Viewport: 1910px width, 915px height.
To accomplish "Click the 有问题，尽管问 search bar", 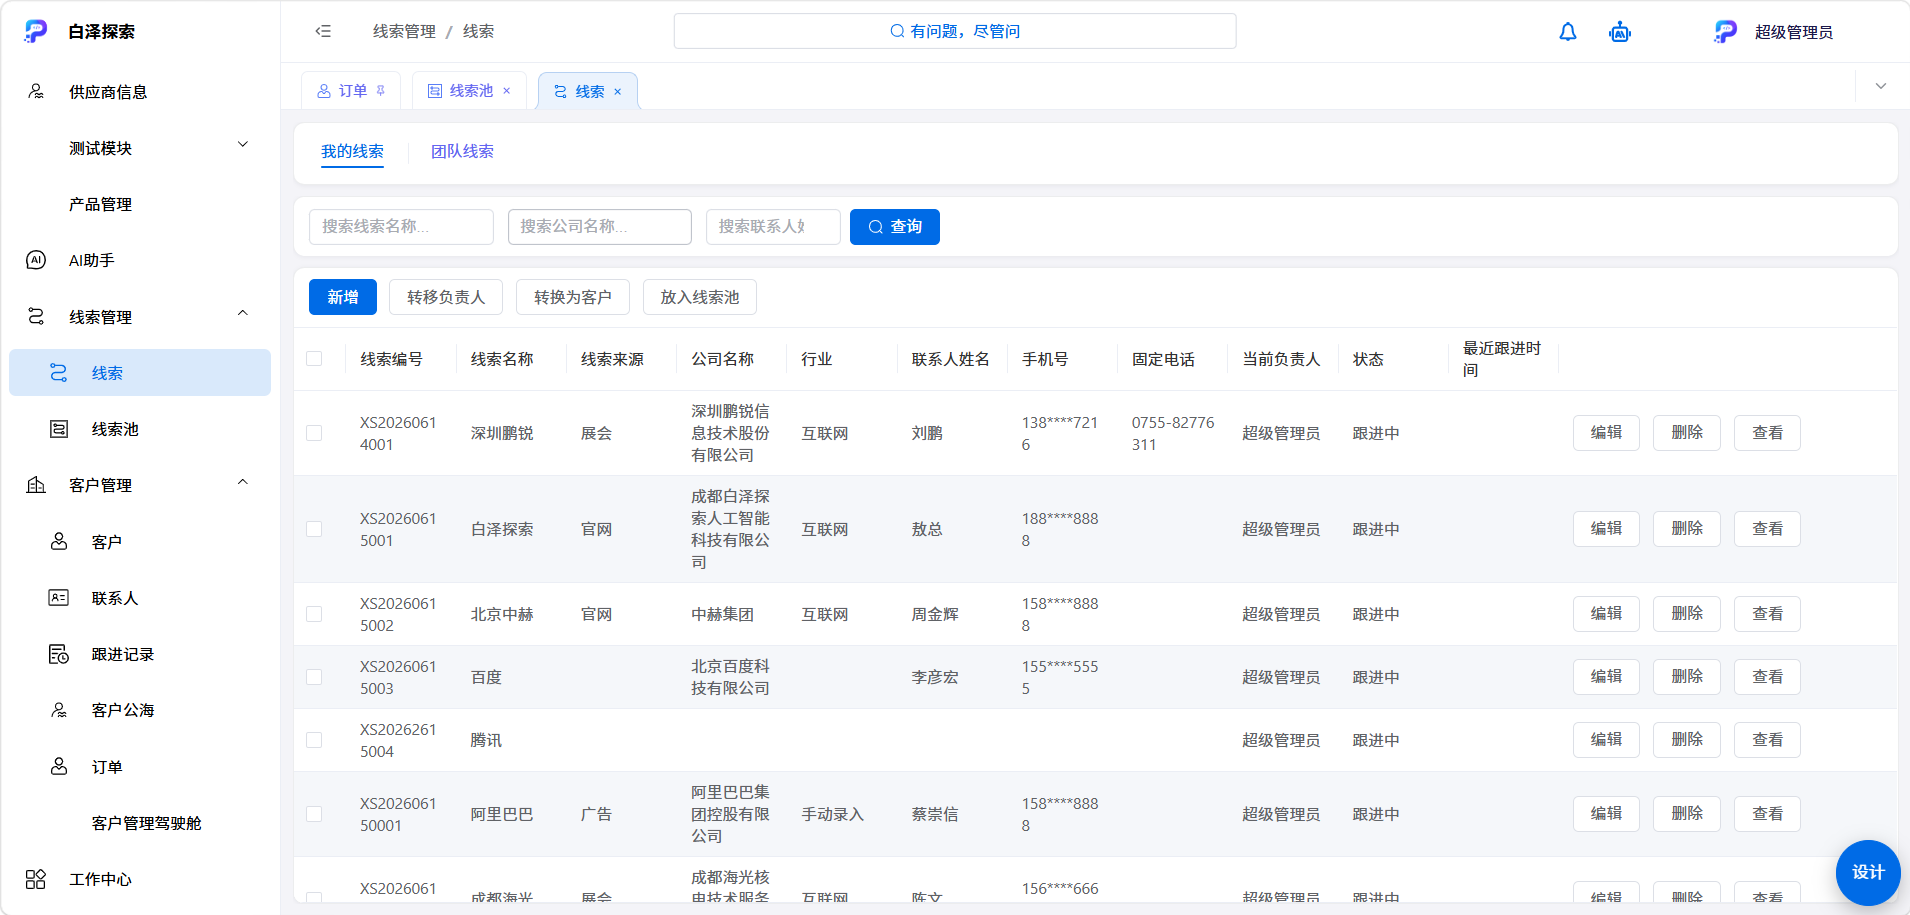I will coord(955,31).
